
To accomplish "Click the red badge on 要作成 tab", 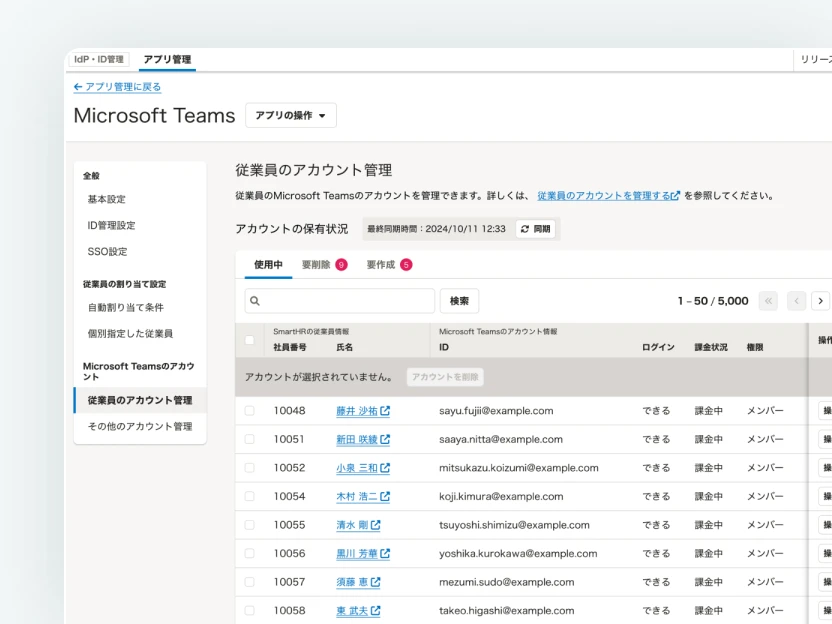I will pos(406,265).
